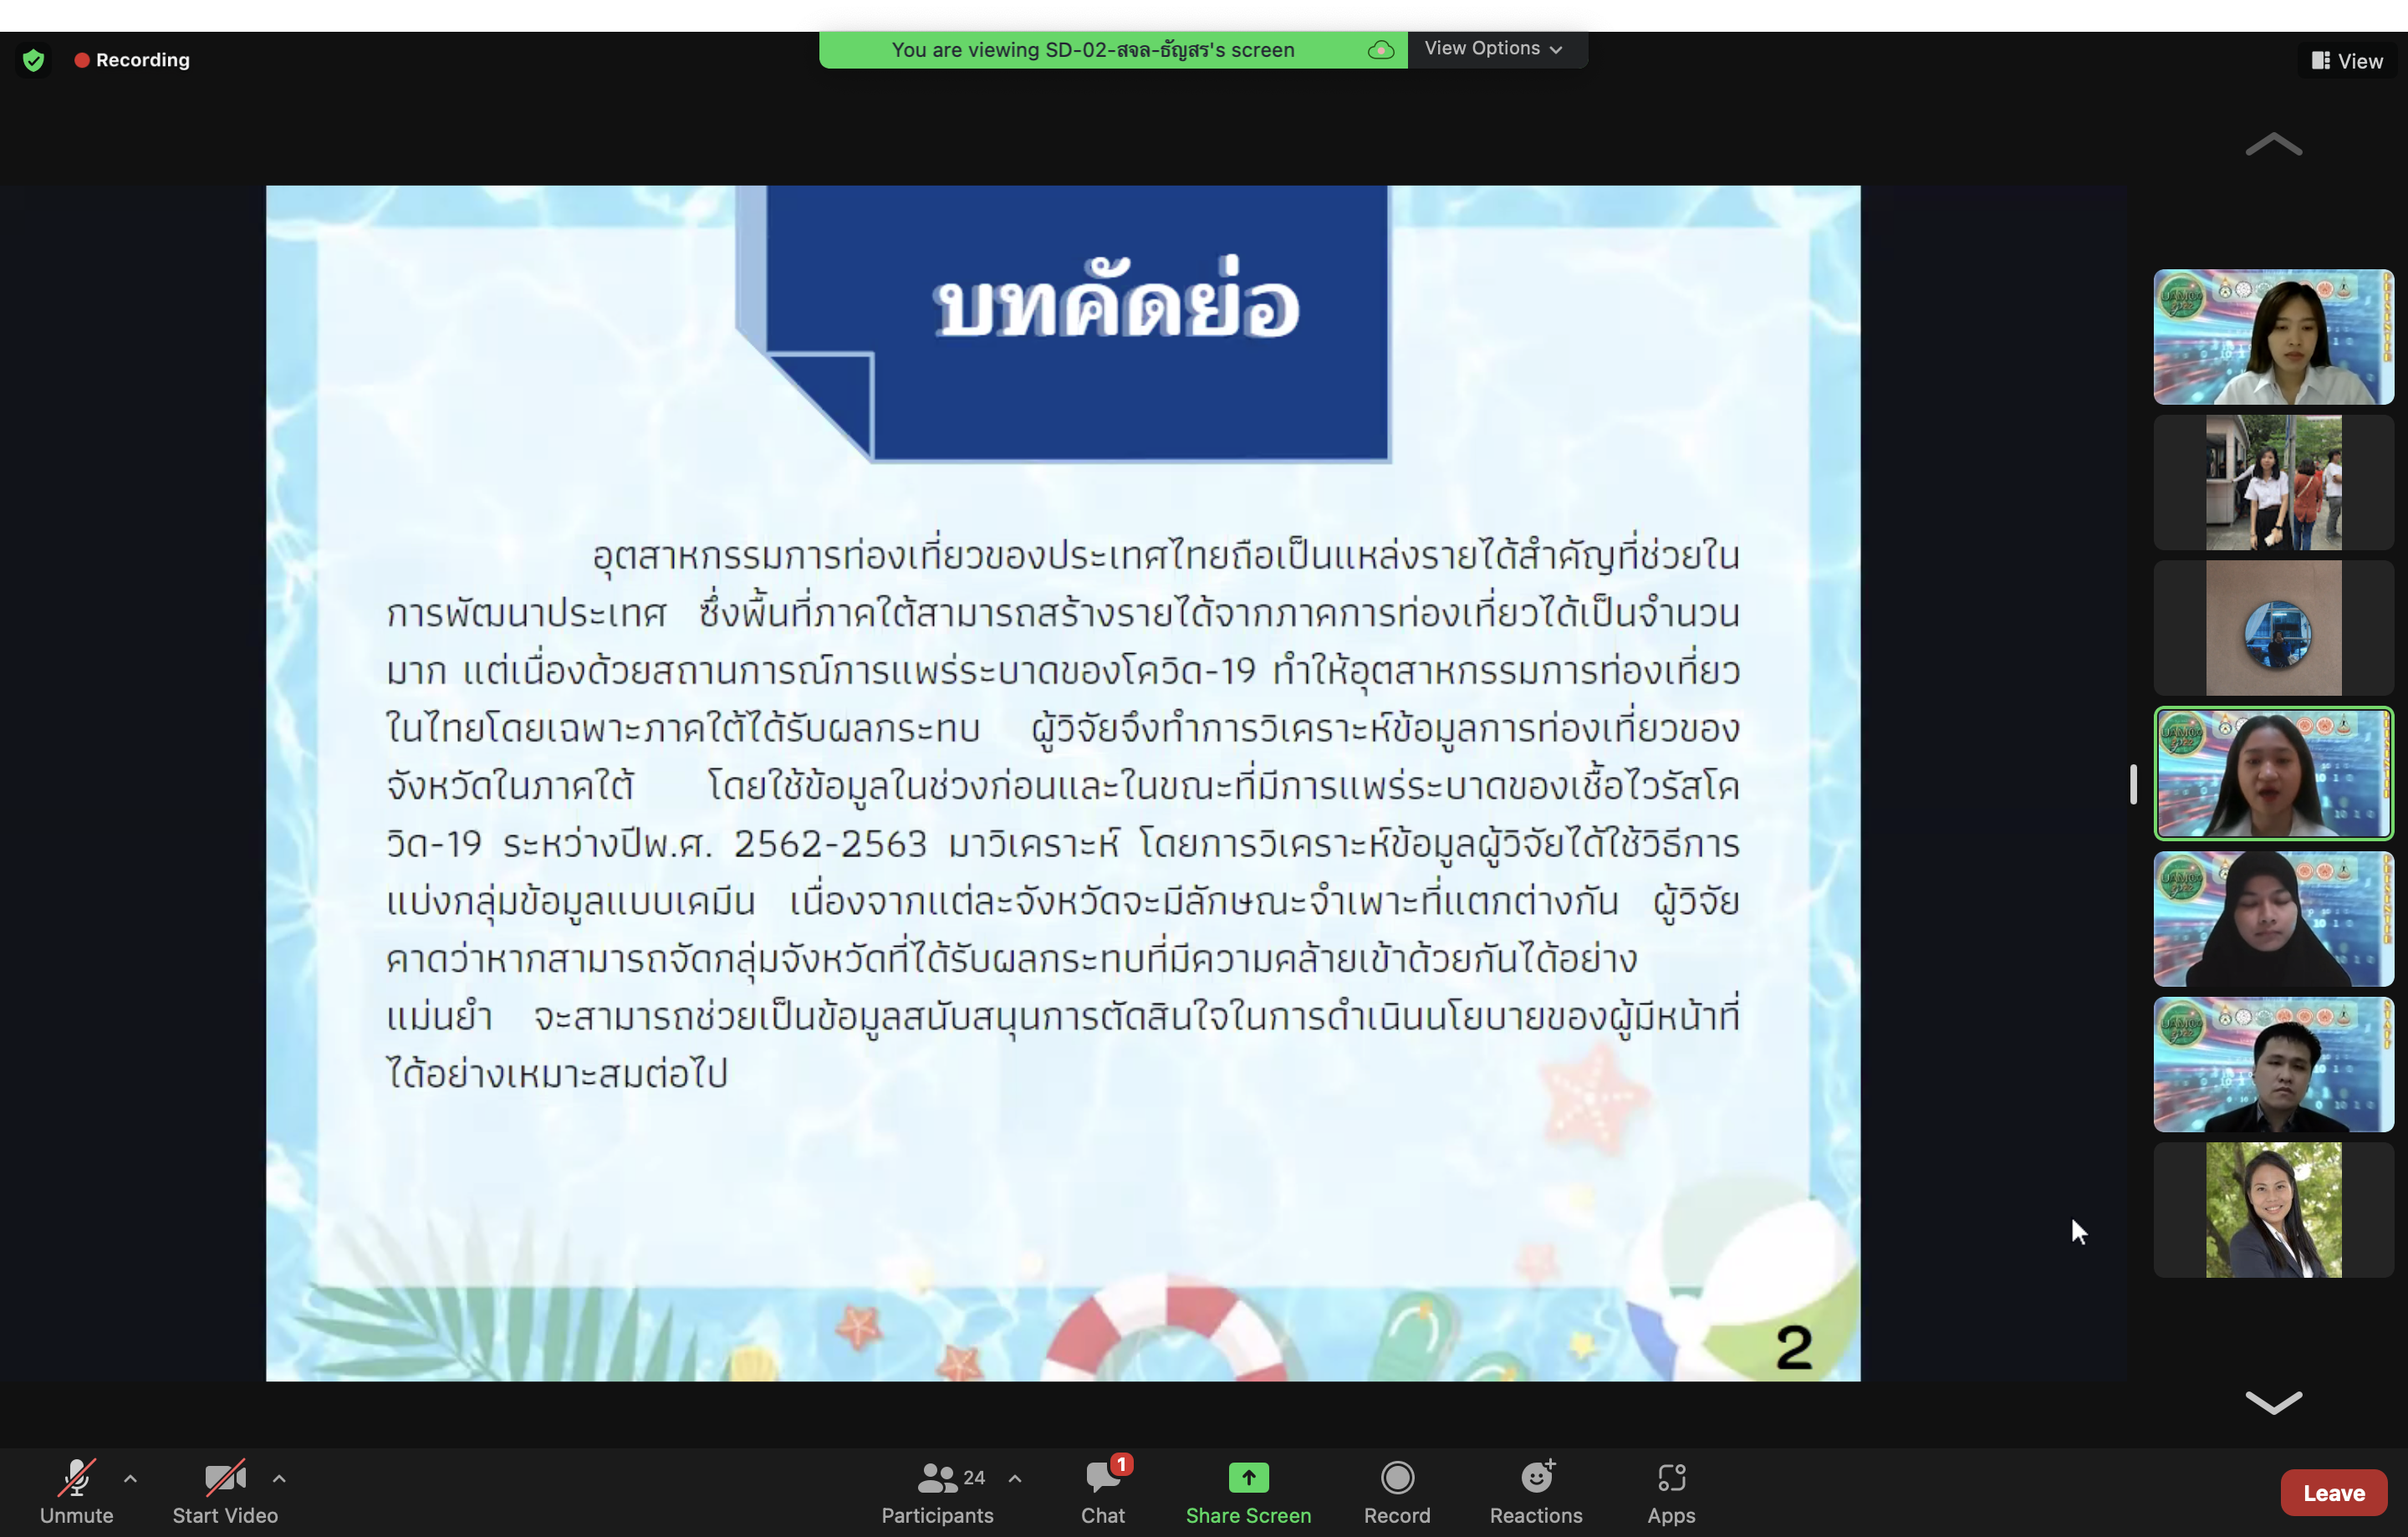Unmute the microphone

[x=76, y=1491]
